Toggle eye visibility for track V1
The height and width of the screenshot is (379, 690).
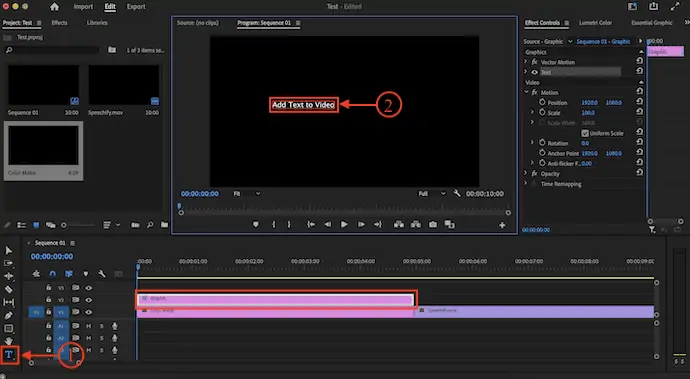tap(88, 312)
